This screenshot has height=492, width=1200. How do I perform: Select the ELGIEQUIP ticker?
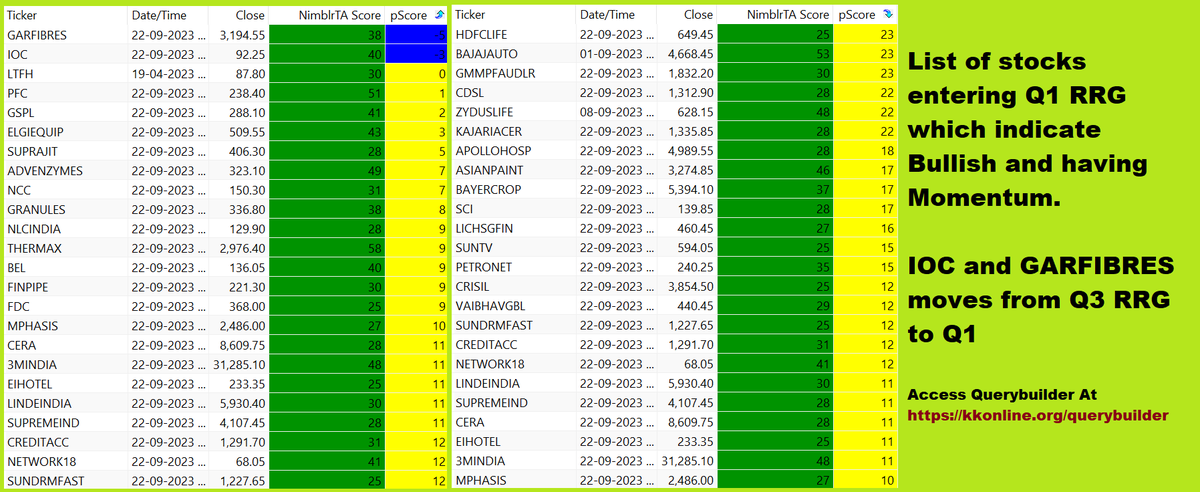35,131
